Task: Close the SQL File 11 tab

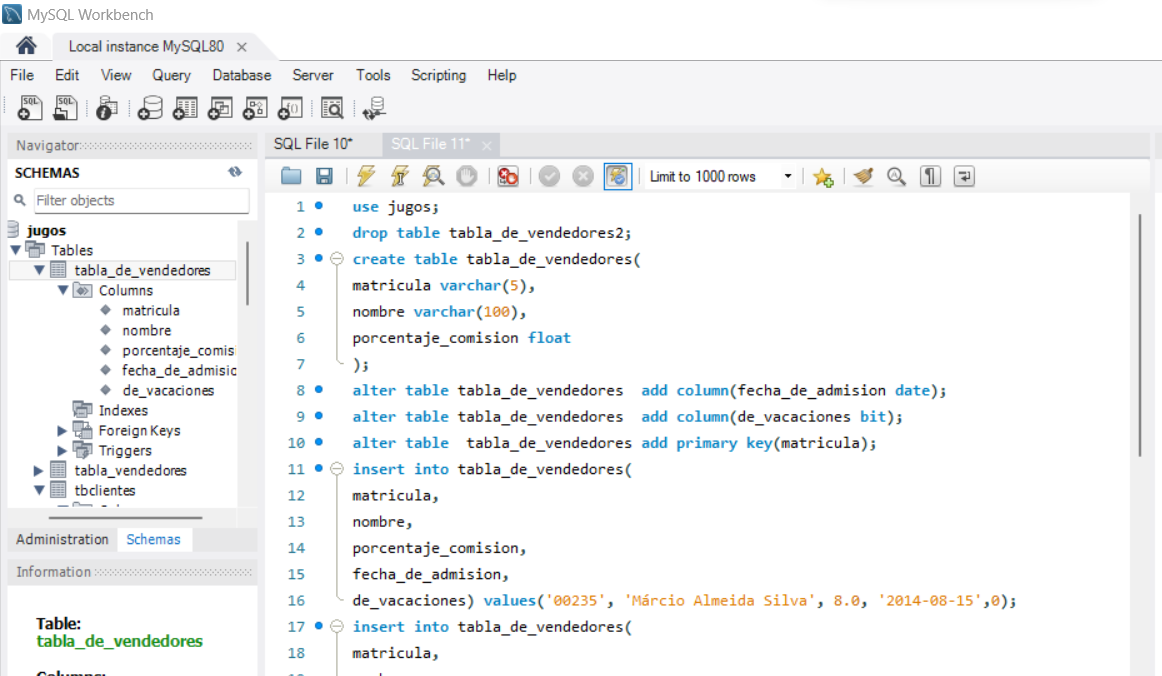Action: [486, 145]
